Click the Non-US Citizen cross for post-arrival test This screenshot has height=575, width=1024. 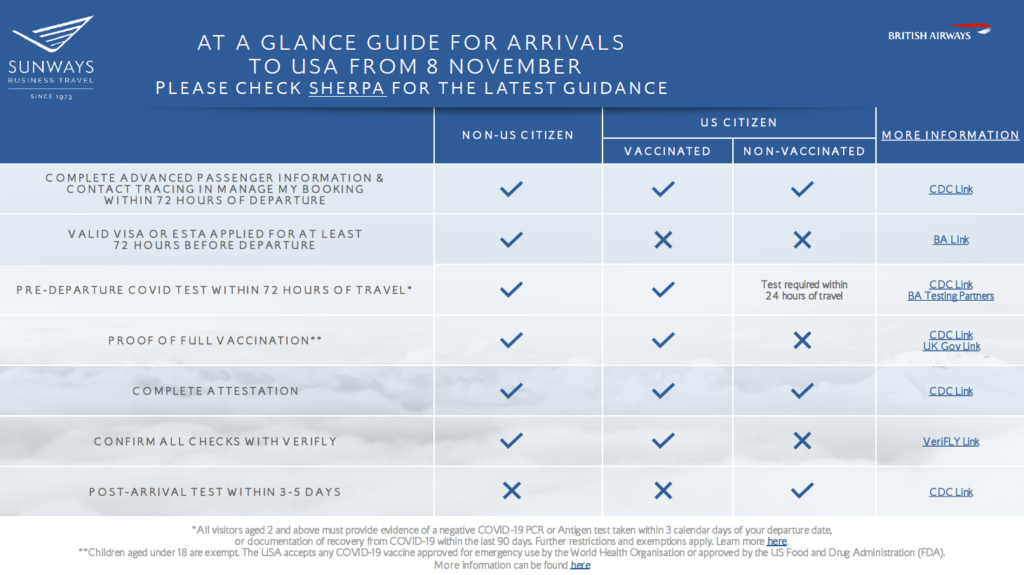point(511,491)
